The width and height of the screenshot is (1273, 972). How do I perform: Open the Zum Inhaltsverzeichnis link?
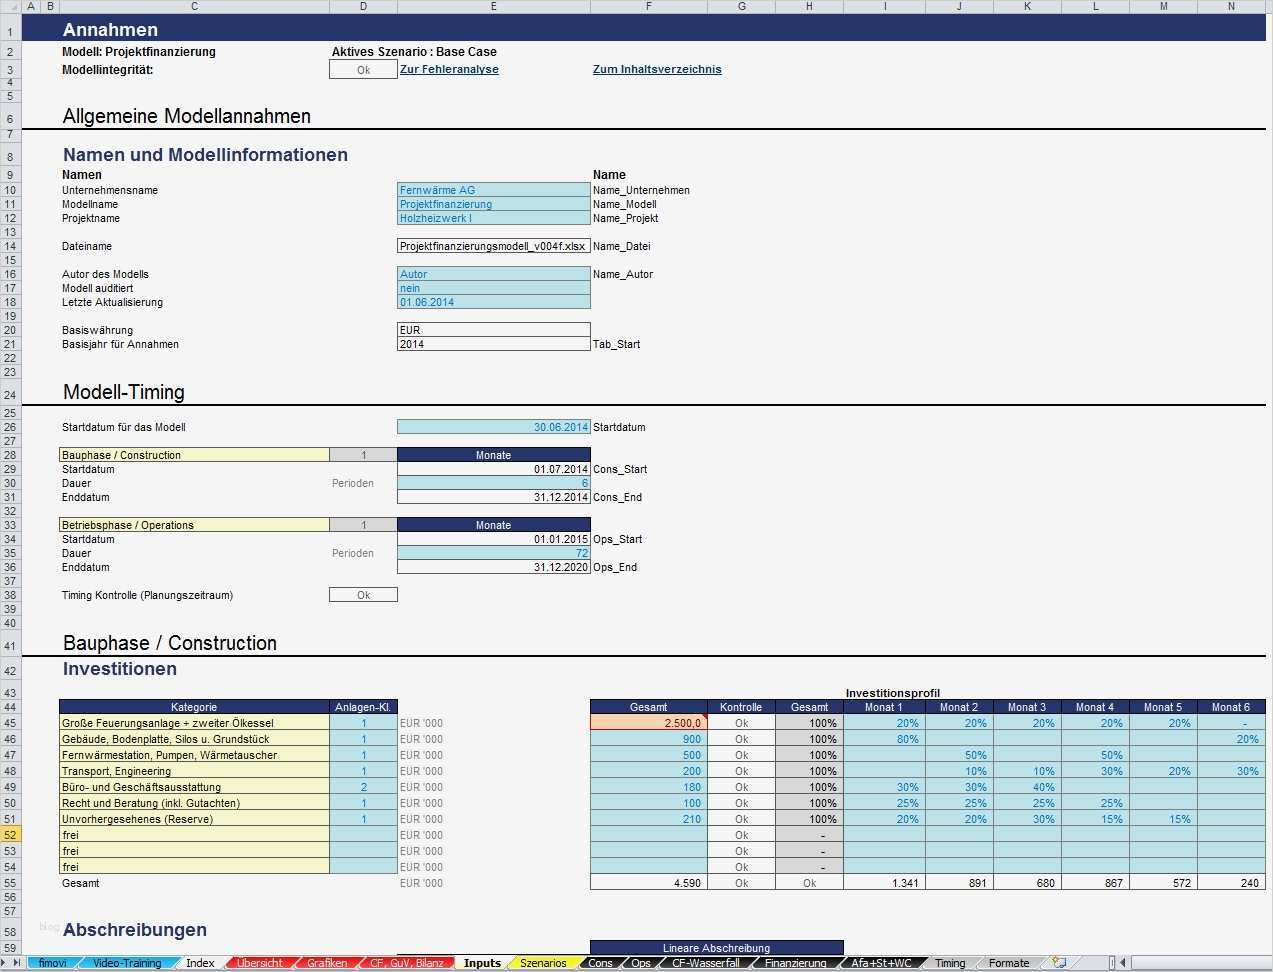click(656, 69)
